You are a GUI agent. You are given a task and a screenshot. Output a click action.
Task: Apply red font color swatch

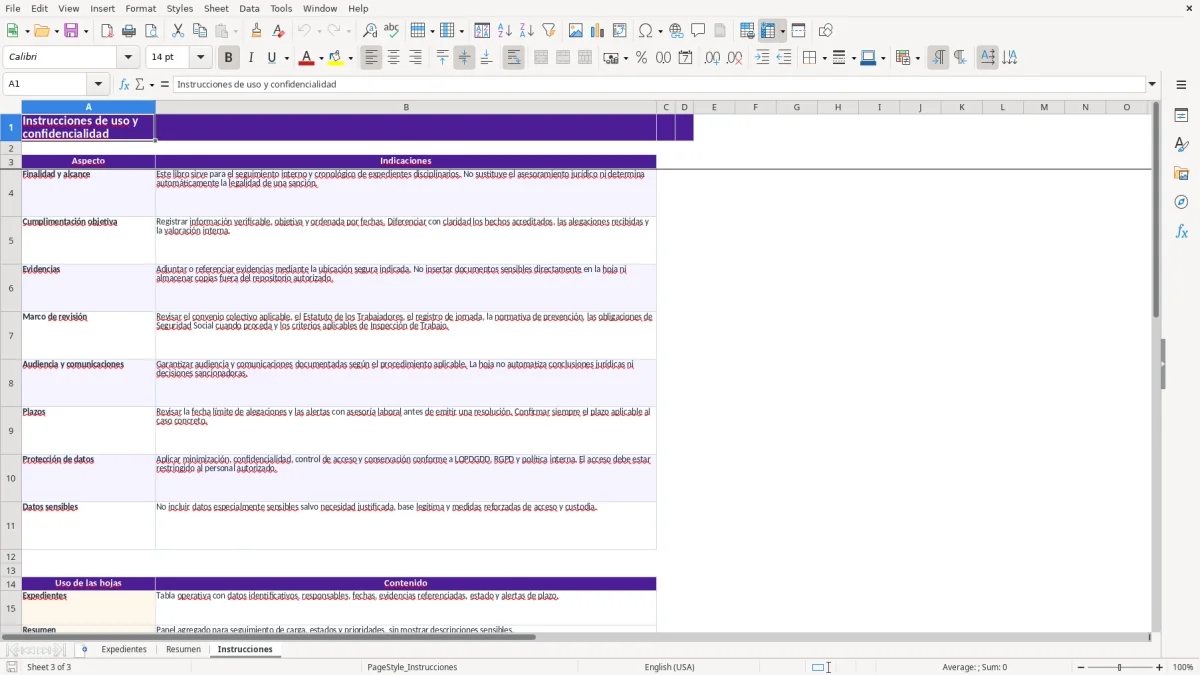(305, 58)
